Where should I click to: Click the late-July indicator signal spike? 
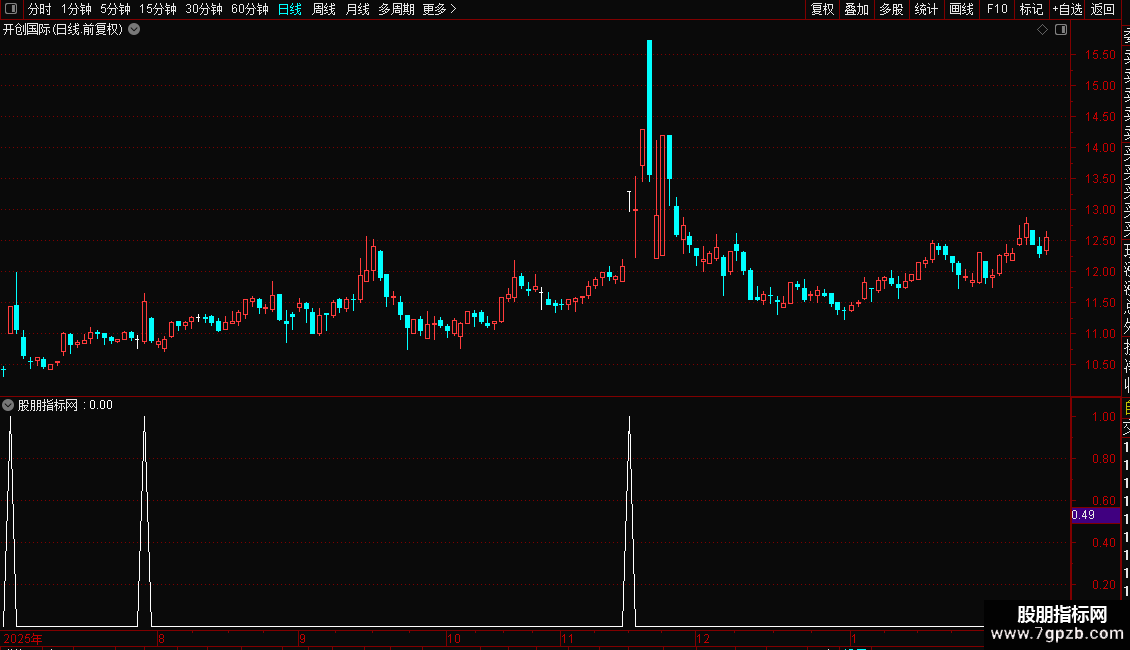[144, 520]
